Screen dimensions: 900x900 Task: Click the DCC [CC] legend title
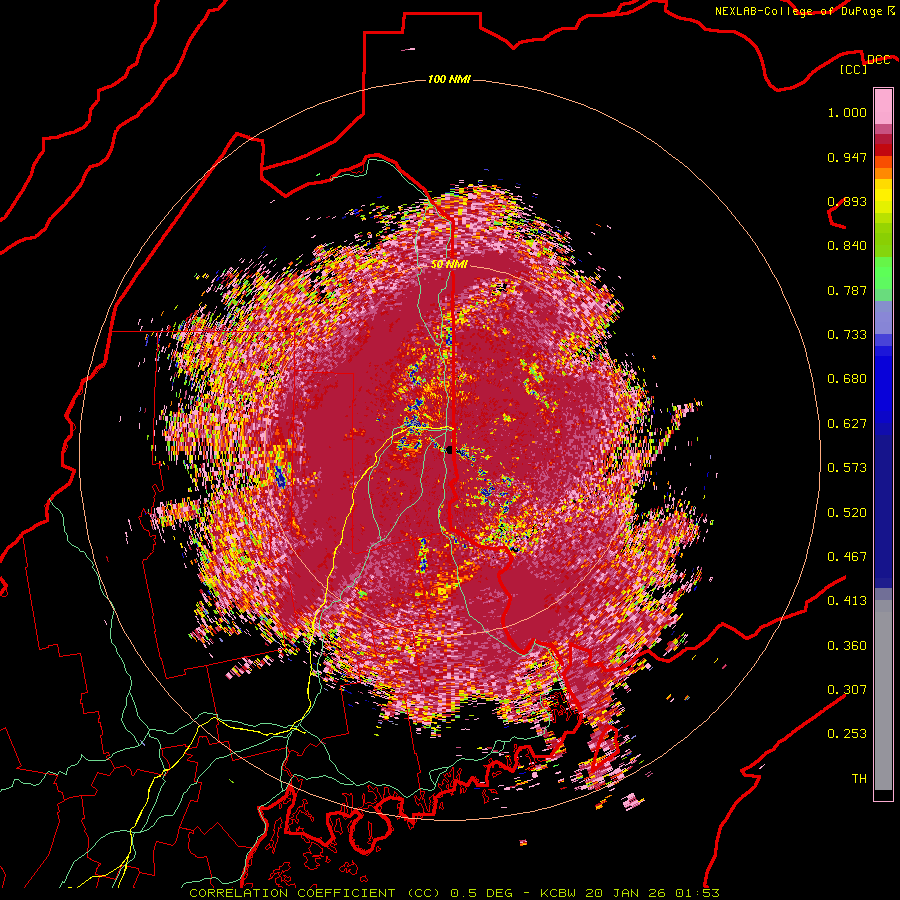(866, 64)
